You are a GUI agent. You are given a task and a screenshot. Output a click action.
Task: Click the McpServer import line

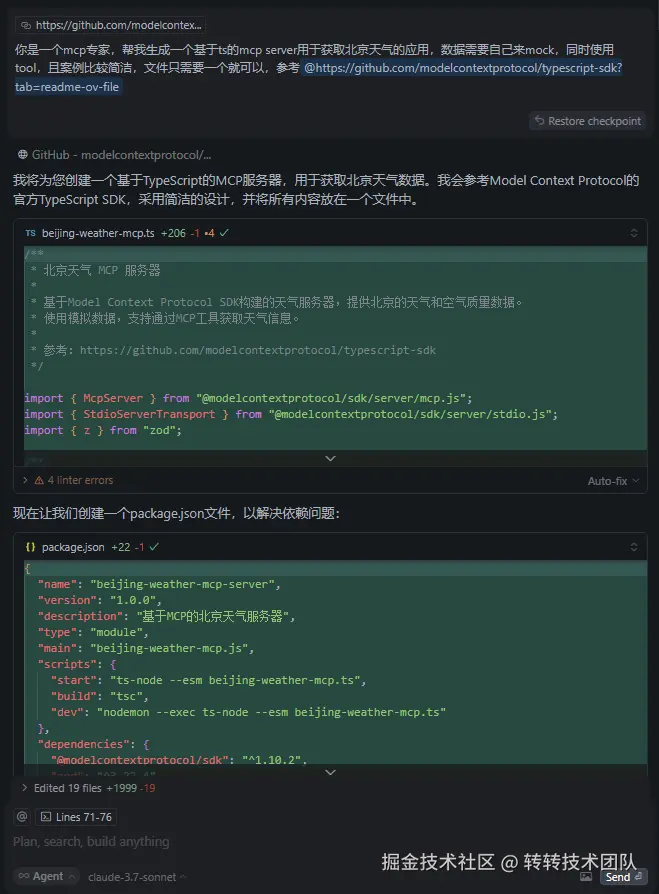click(248, 398)
